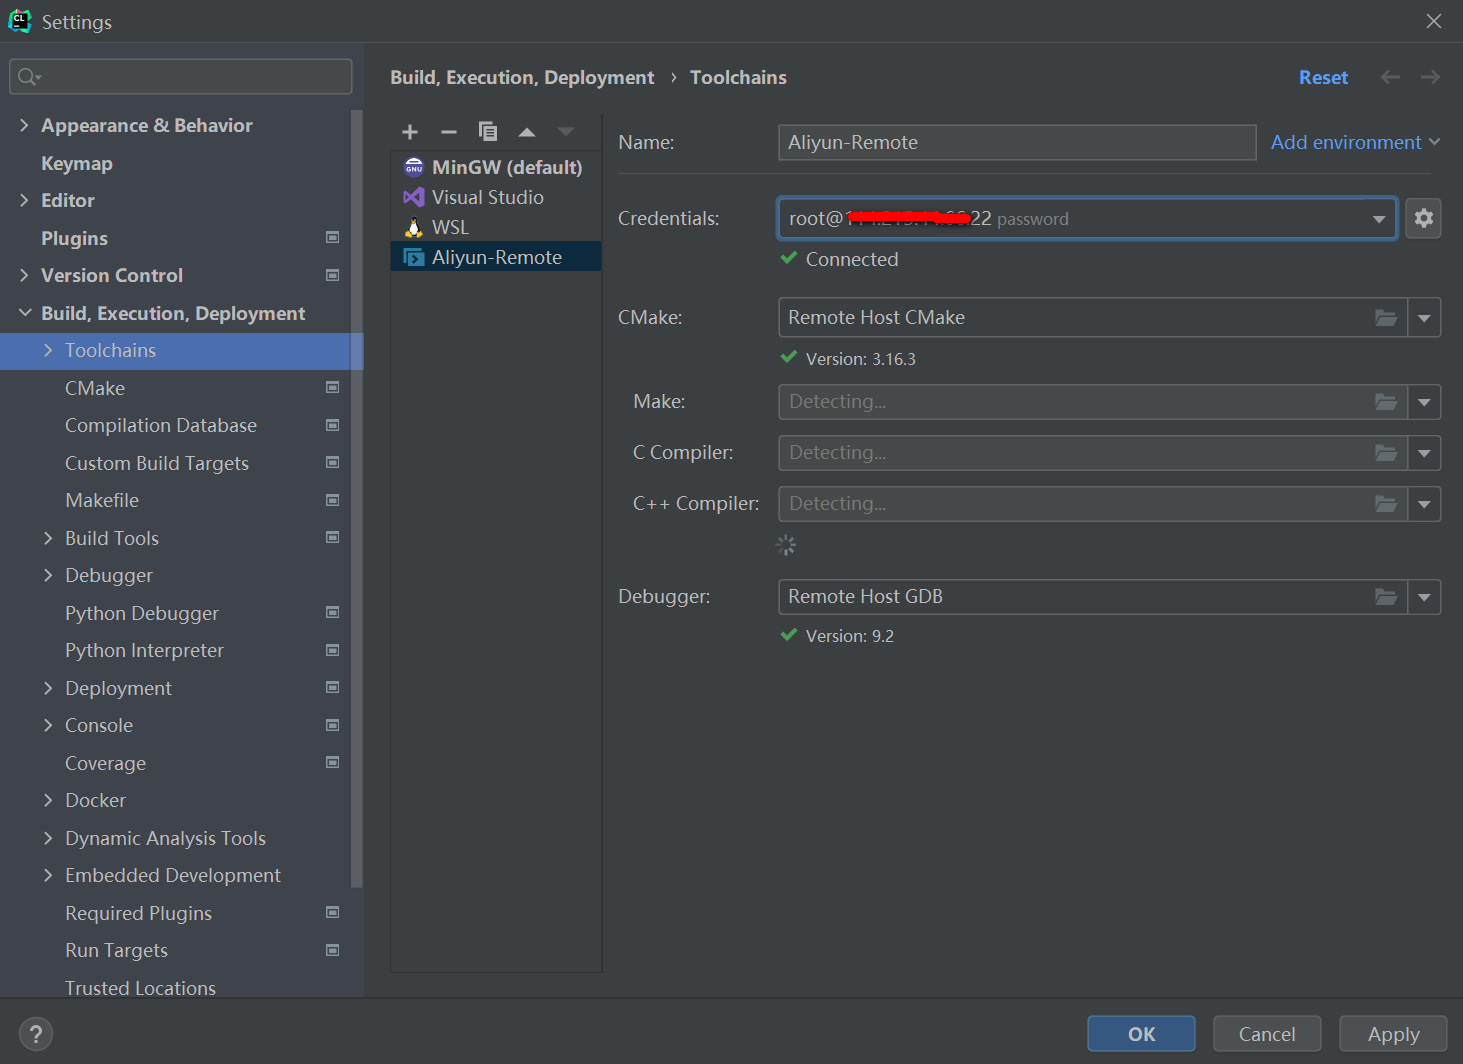Close the Settings dialog
The width and height of the screenshot is (1463, 1064).
click(x=1434, y=21)
